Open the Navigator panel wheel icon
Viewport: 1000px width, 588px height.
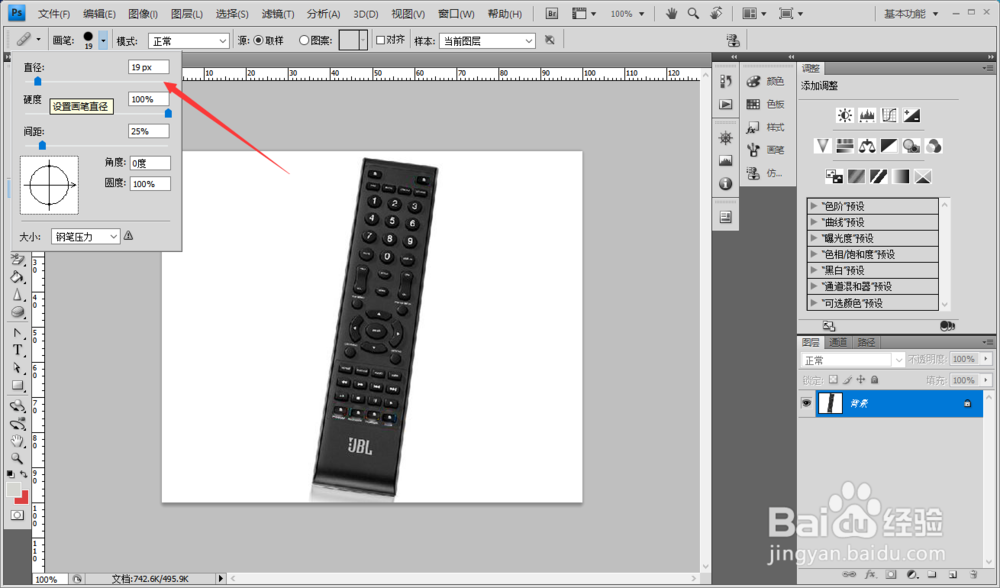pyautogui.click(x=726, y=138)
